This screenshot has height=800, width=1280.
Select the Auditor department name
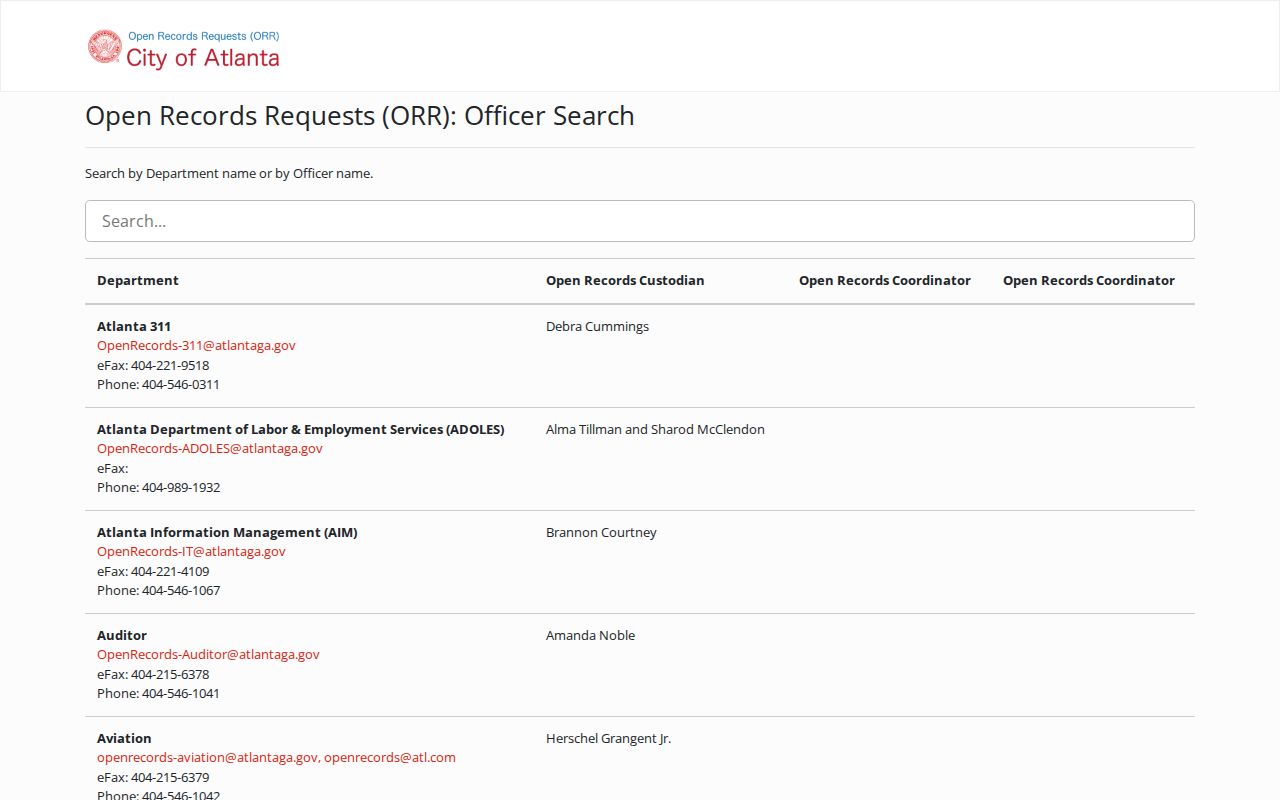pyautogui.click(x=122, y=635)
